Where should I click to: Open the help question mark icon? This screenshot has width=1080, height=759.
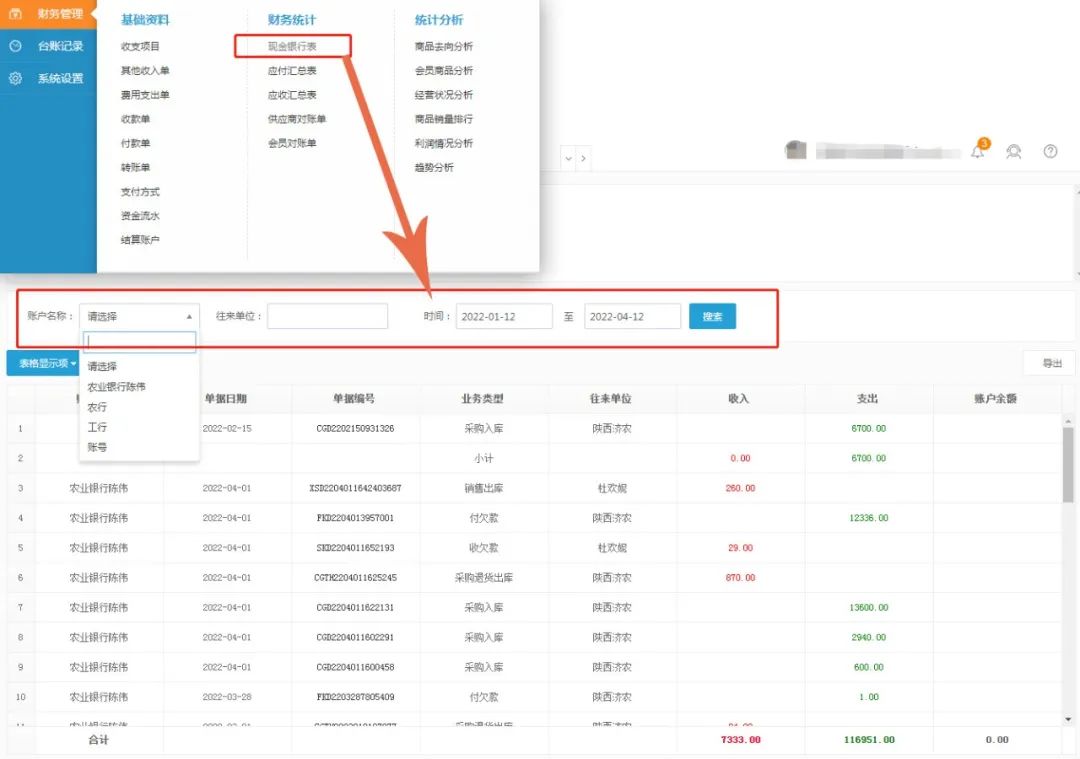(1050, 152)
